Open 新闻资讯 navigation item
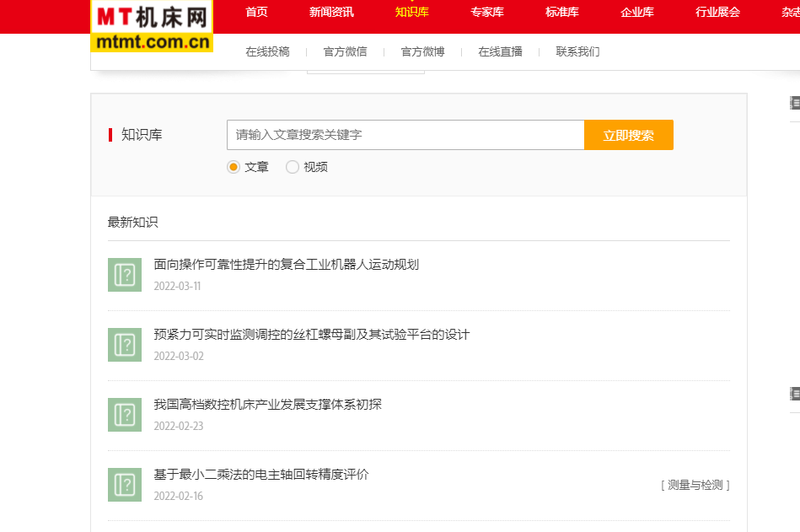 [x=331, y=12]
